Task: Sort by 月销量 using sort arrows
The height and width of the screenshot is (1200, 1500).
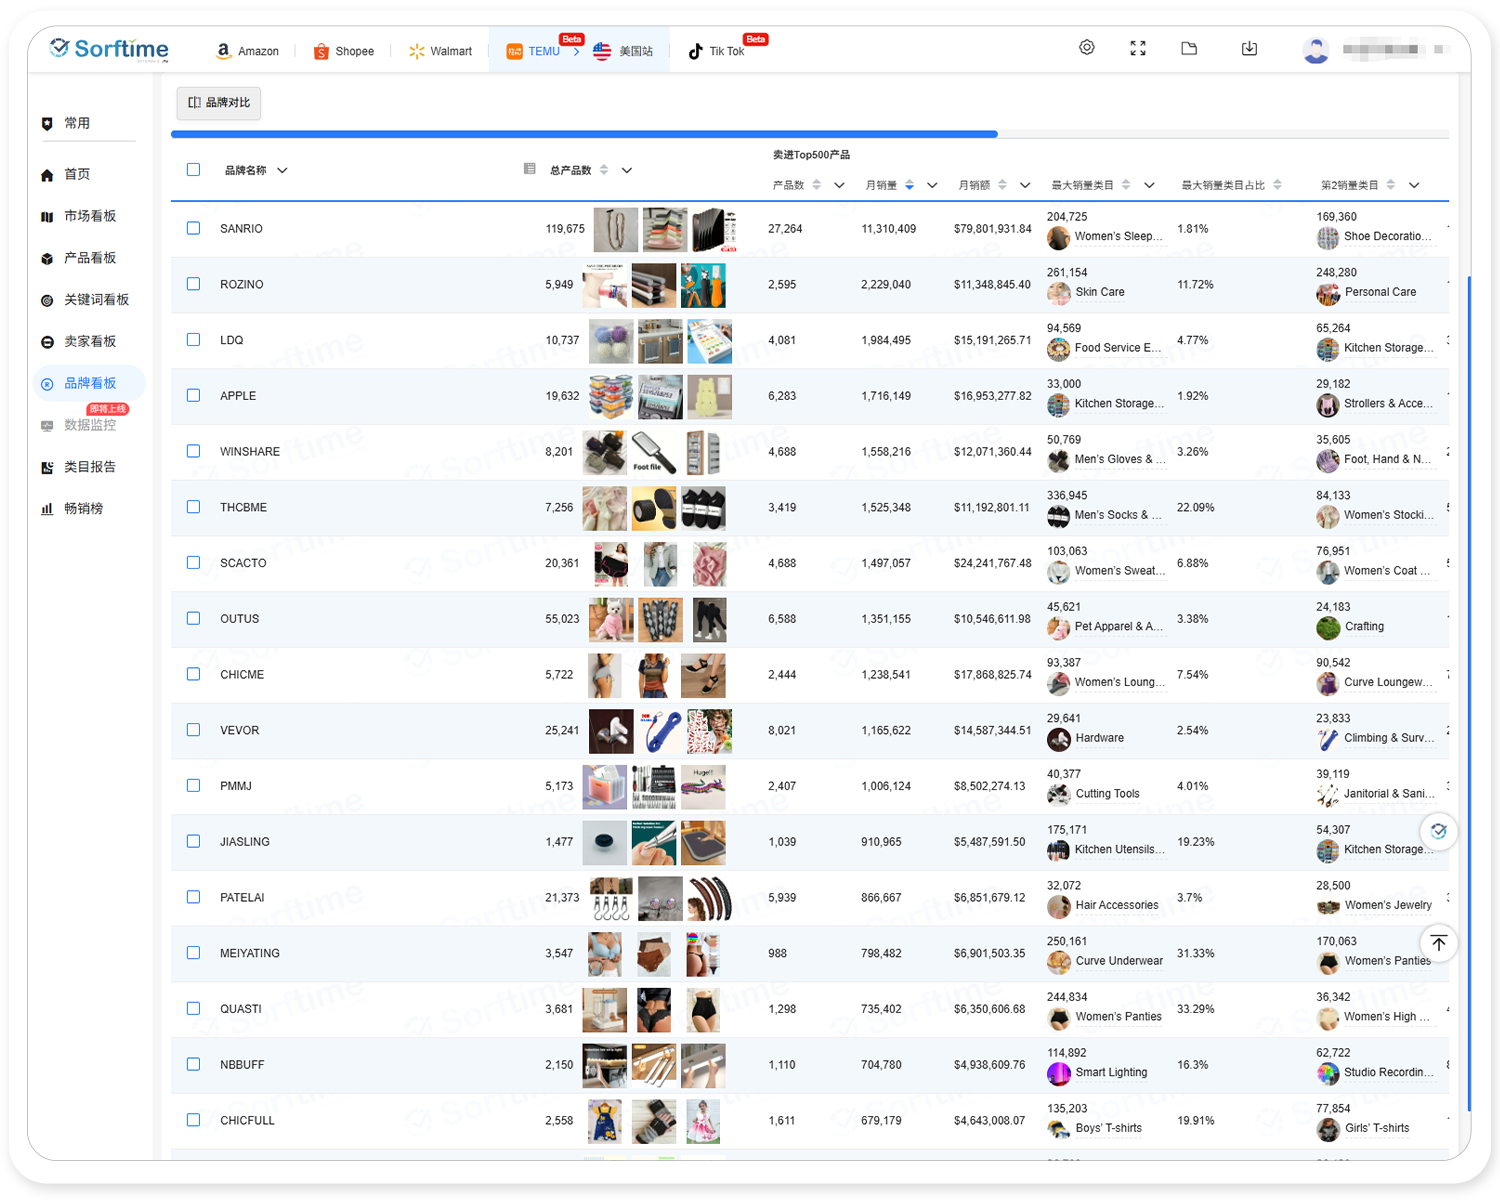Action: pyautogui.click(x=909, y=185)
